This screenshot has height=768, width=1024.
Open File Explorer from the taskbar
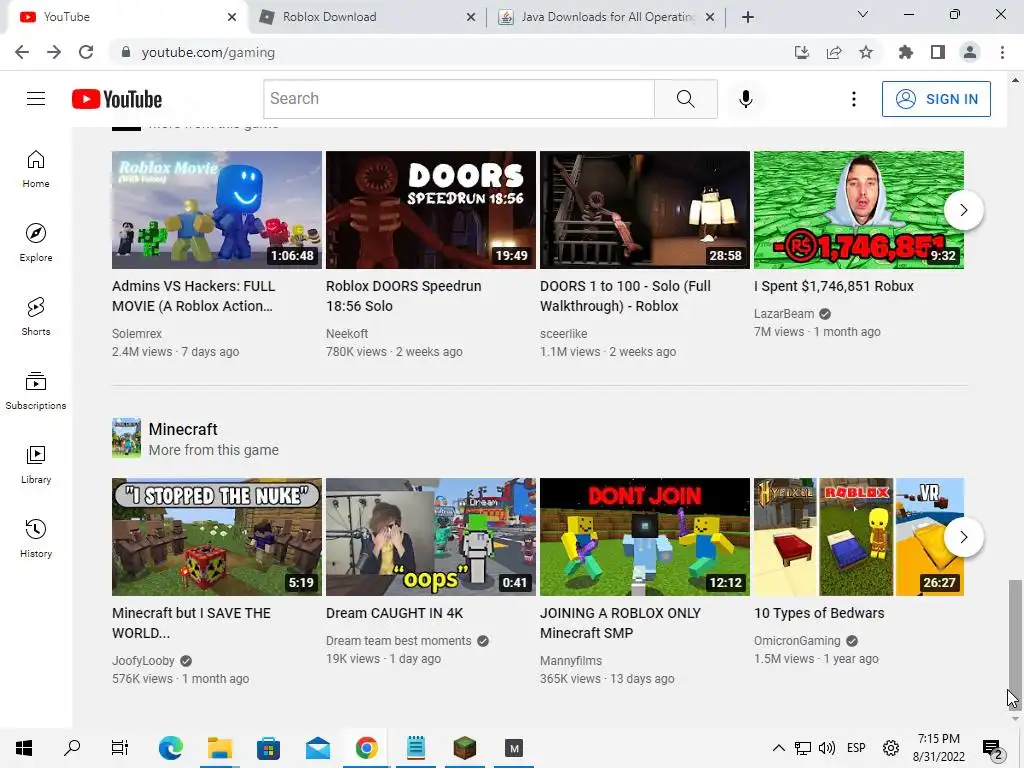[x=220, y=748]
